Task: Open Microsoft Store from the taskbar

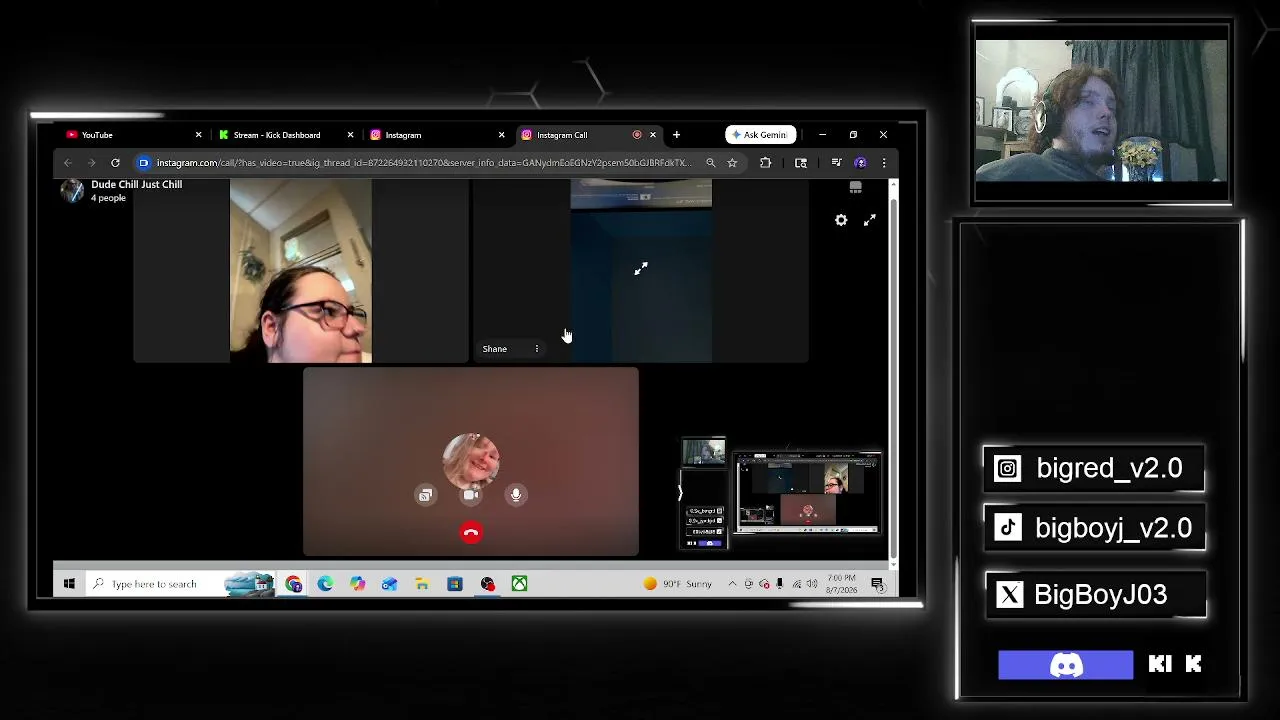Action: [x=455, y=584]
